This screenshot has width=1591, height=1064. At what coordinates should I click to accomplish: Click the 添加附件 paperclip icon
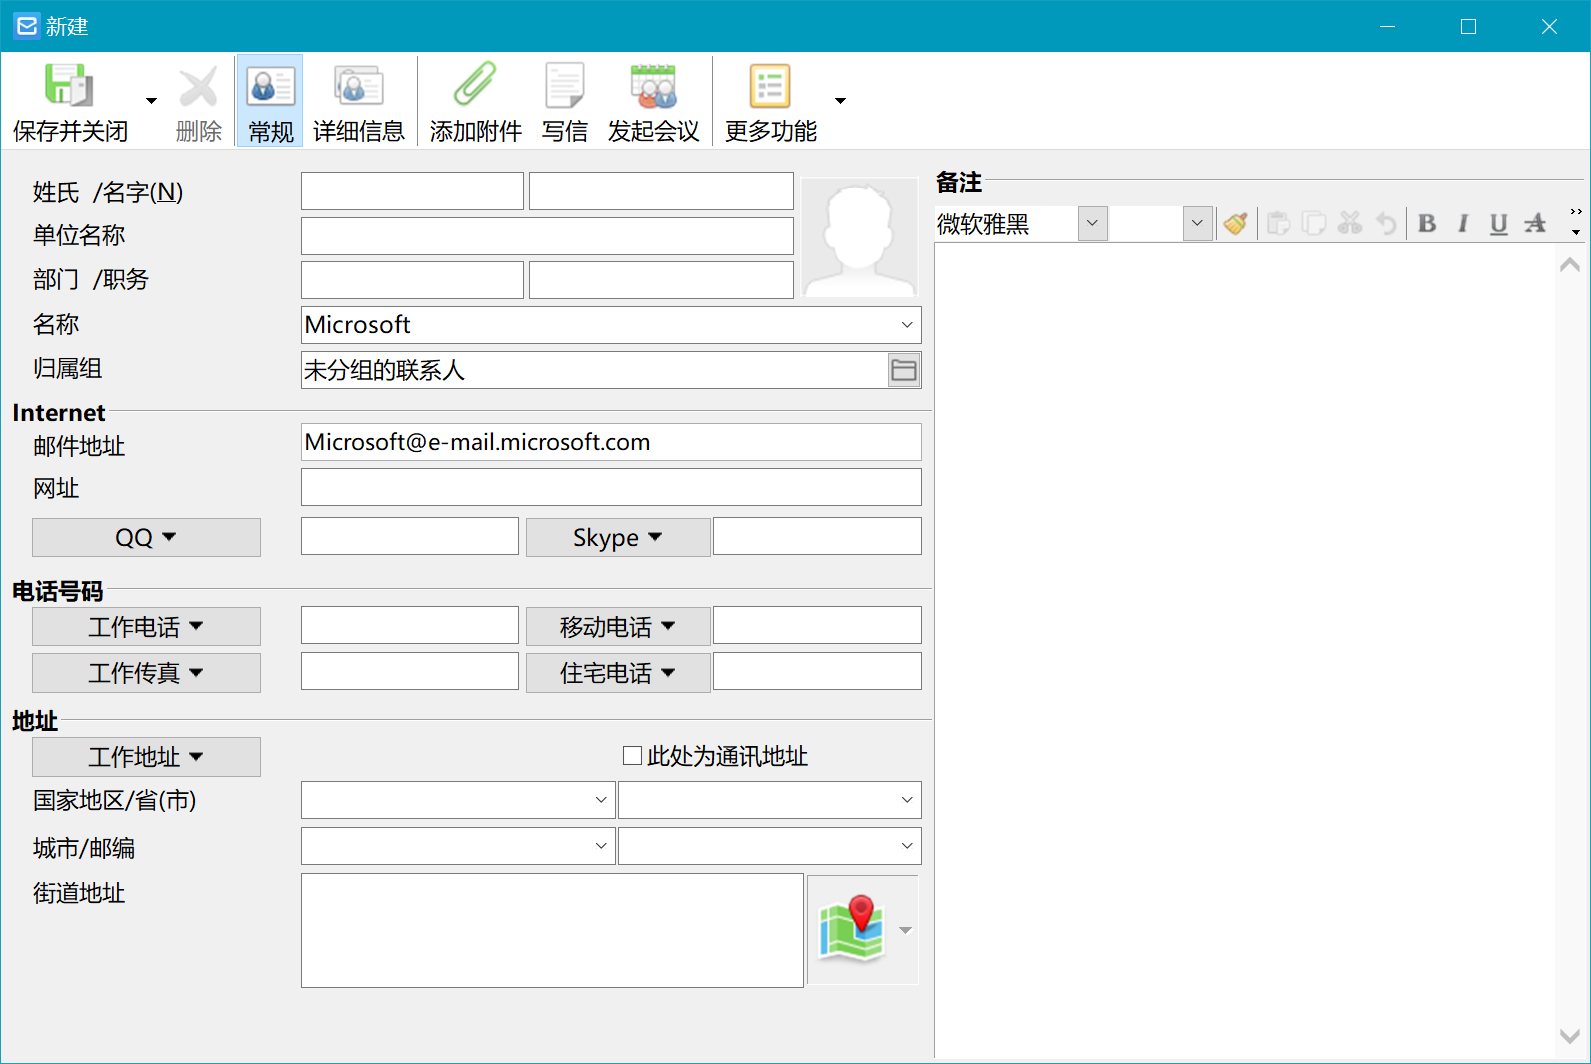(475, 85)
